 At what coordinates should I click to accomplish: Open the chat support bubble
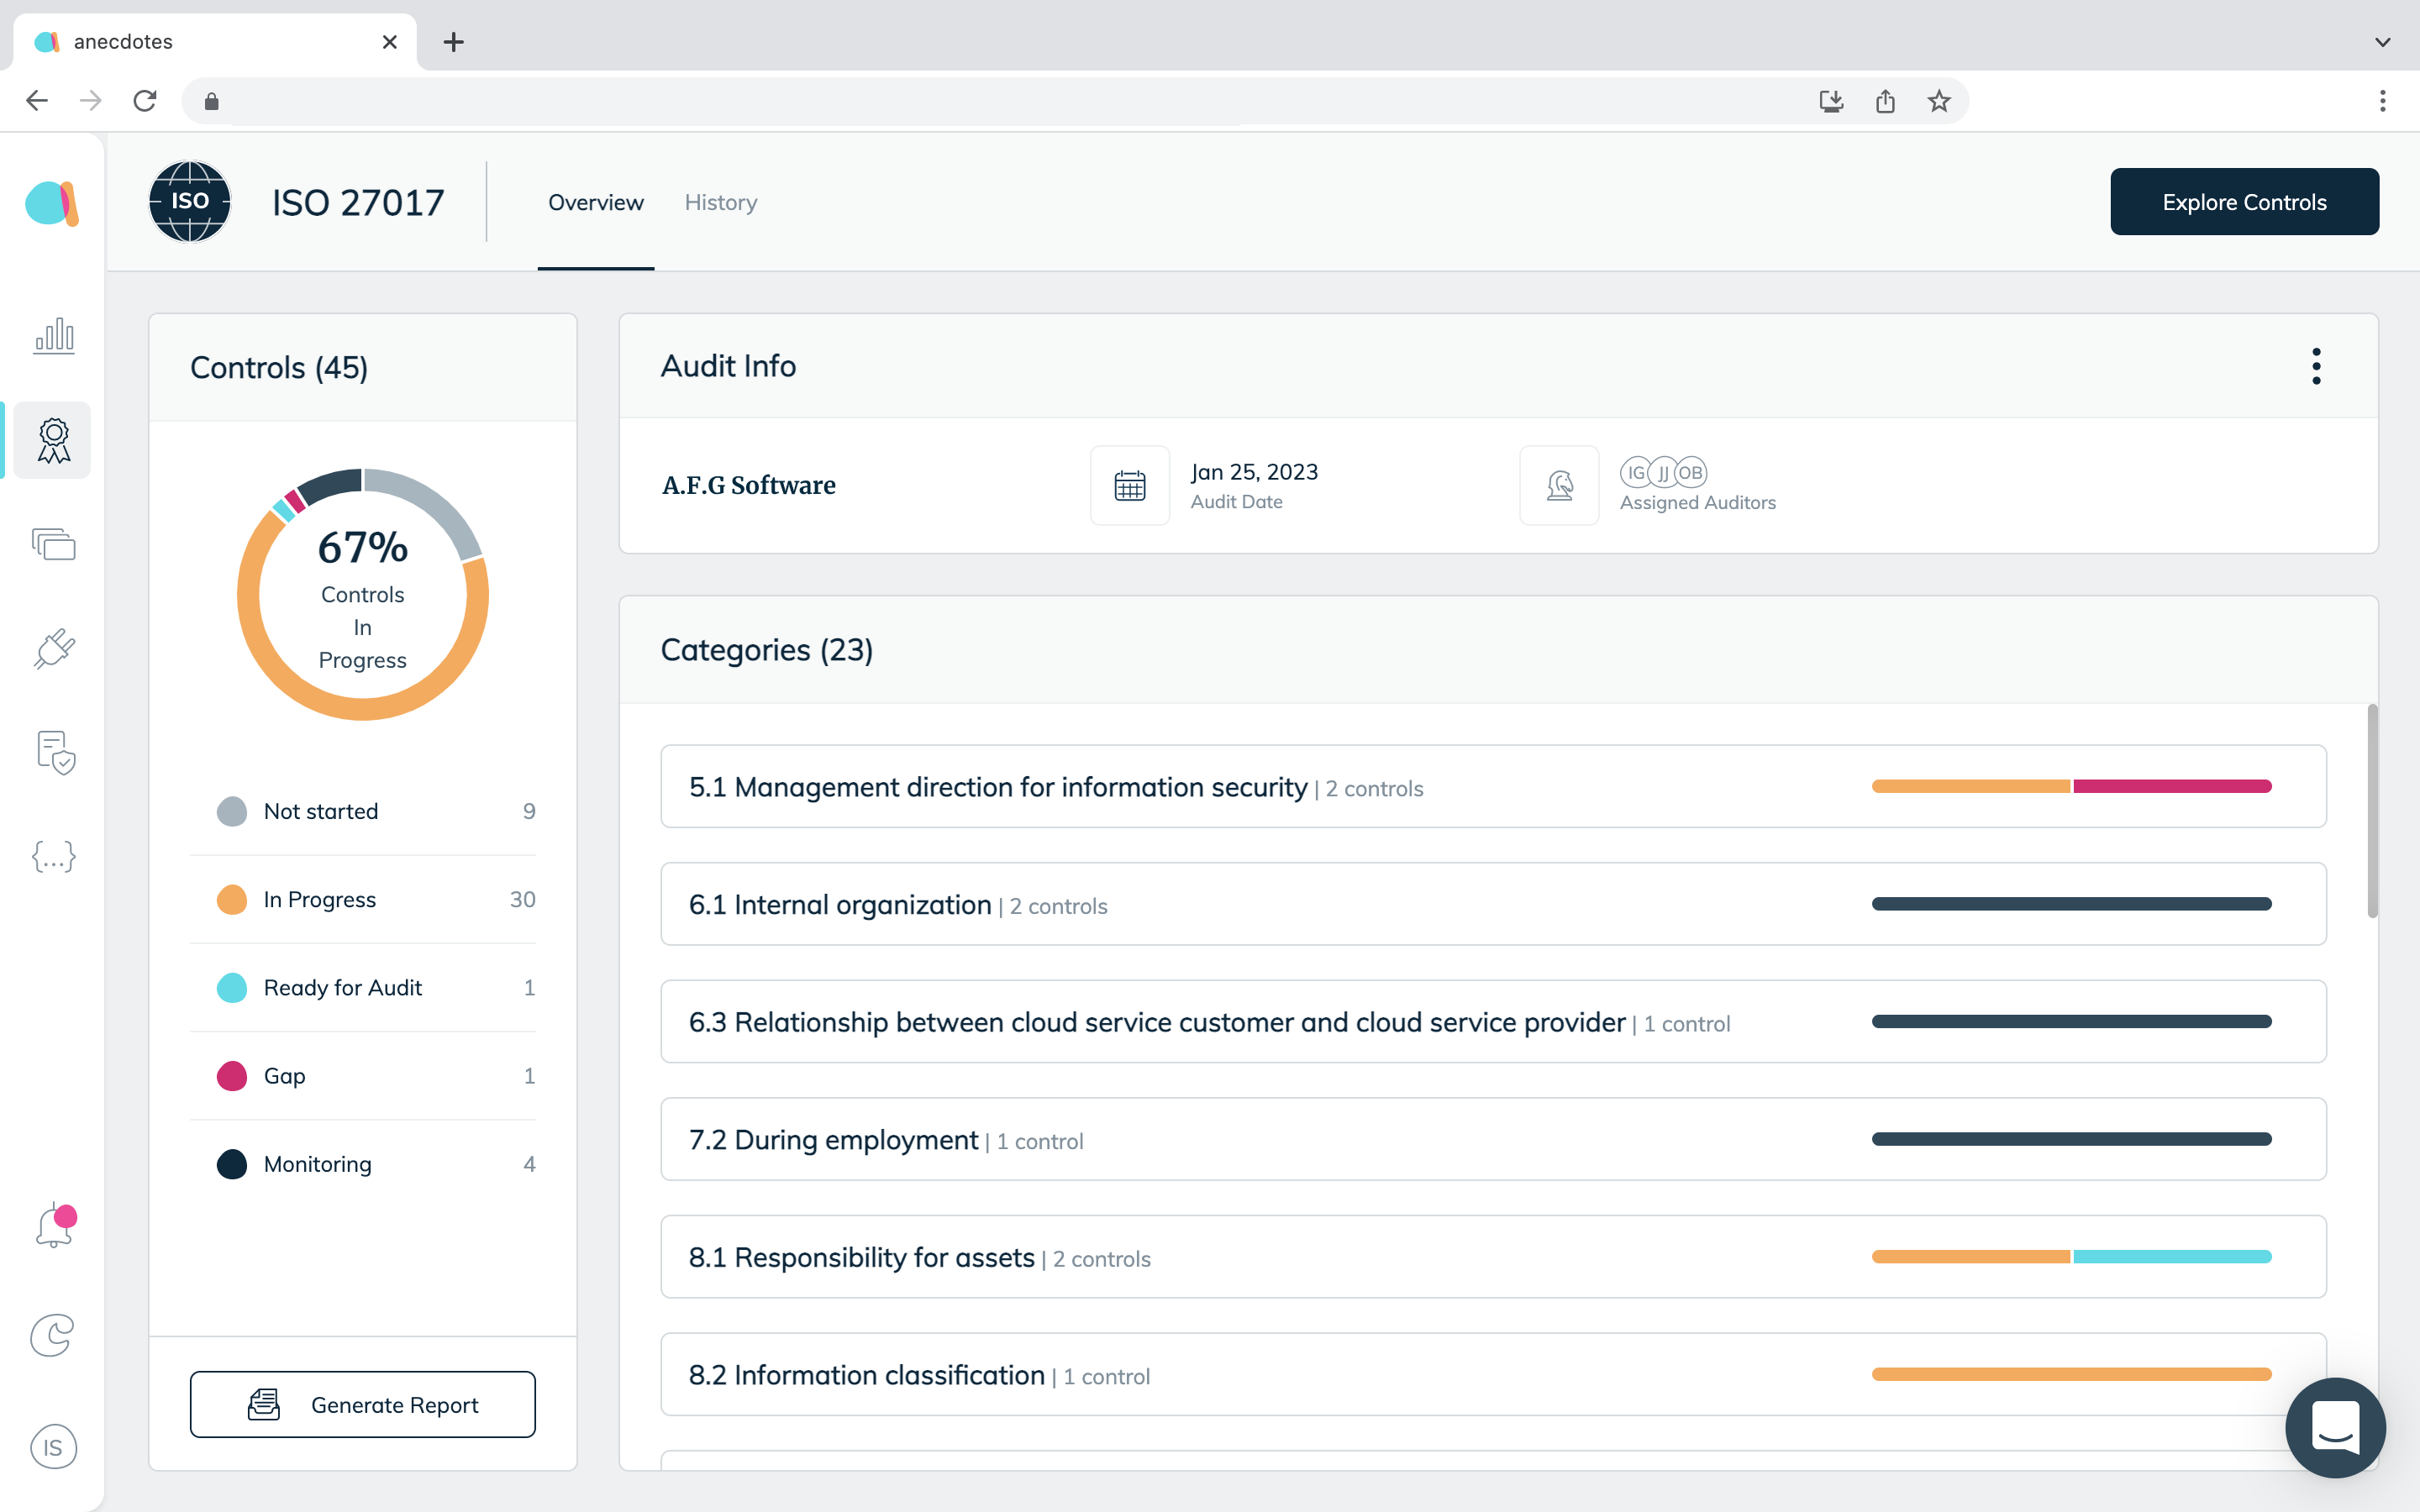pos(2334,1427)
